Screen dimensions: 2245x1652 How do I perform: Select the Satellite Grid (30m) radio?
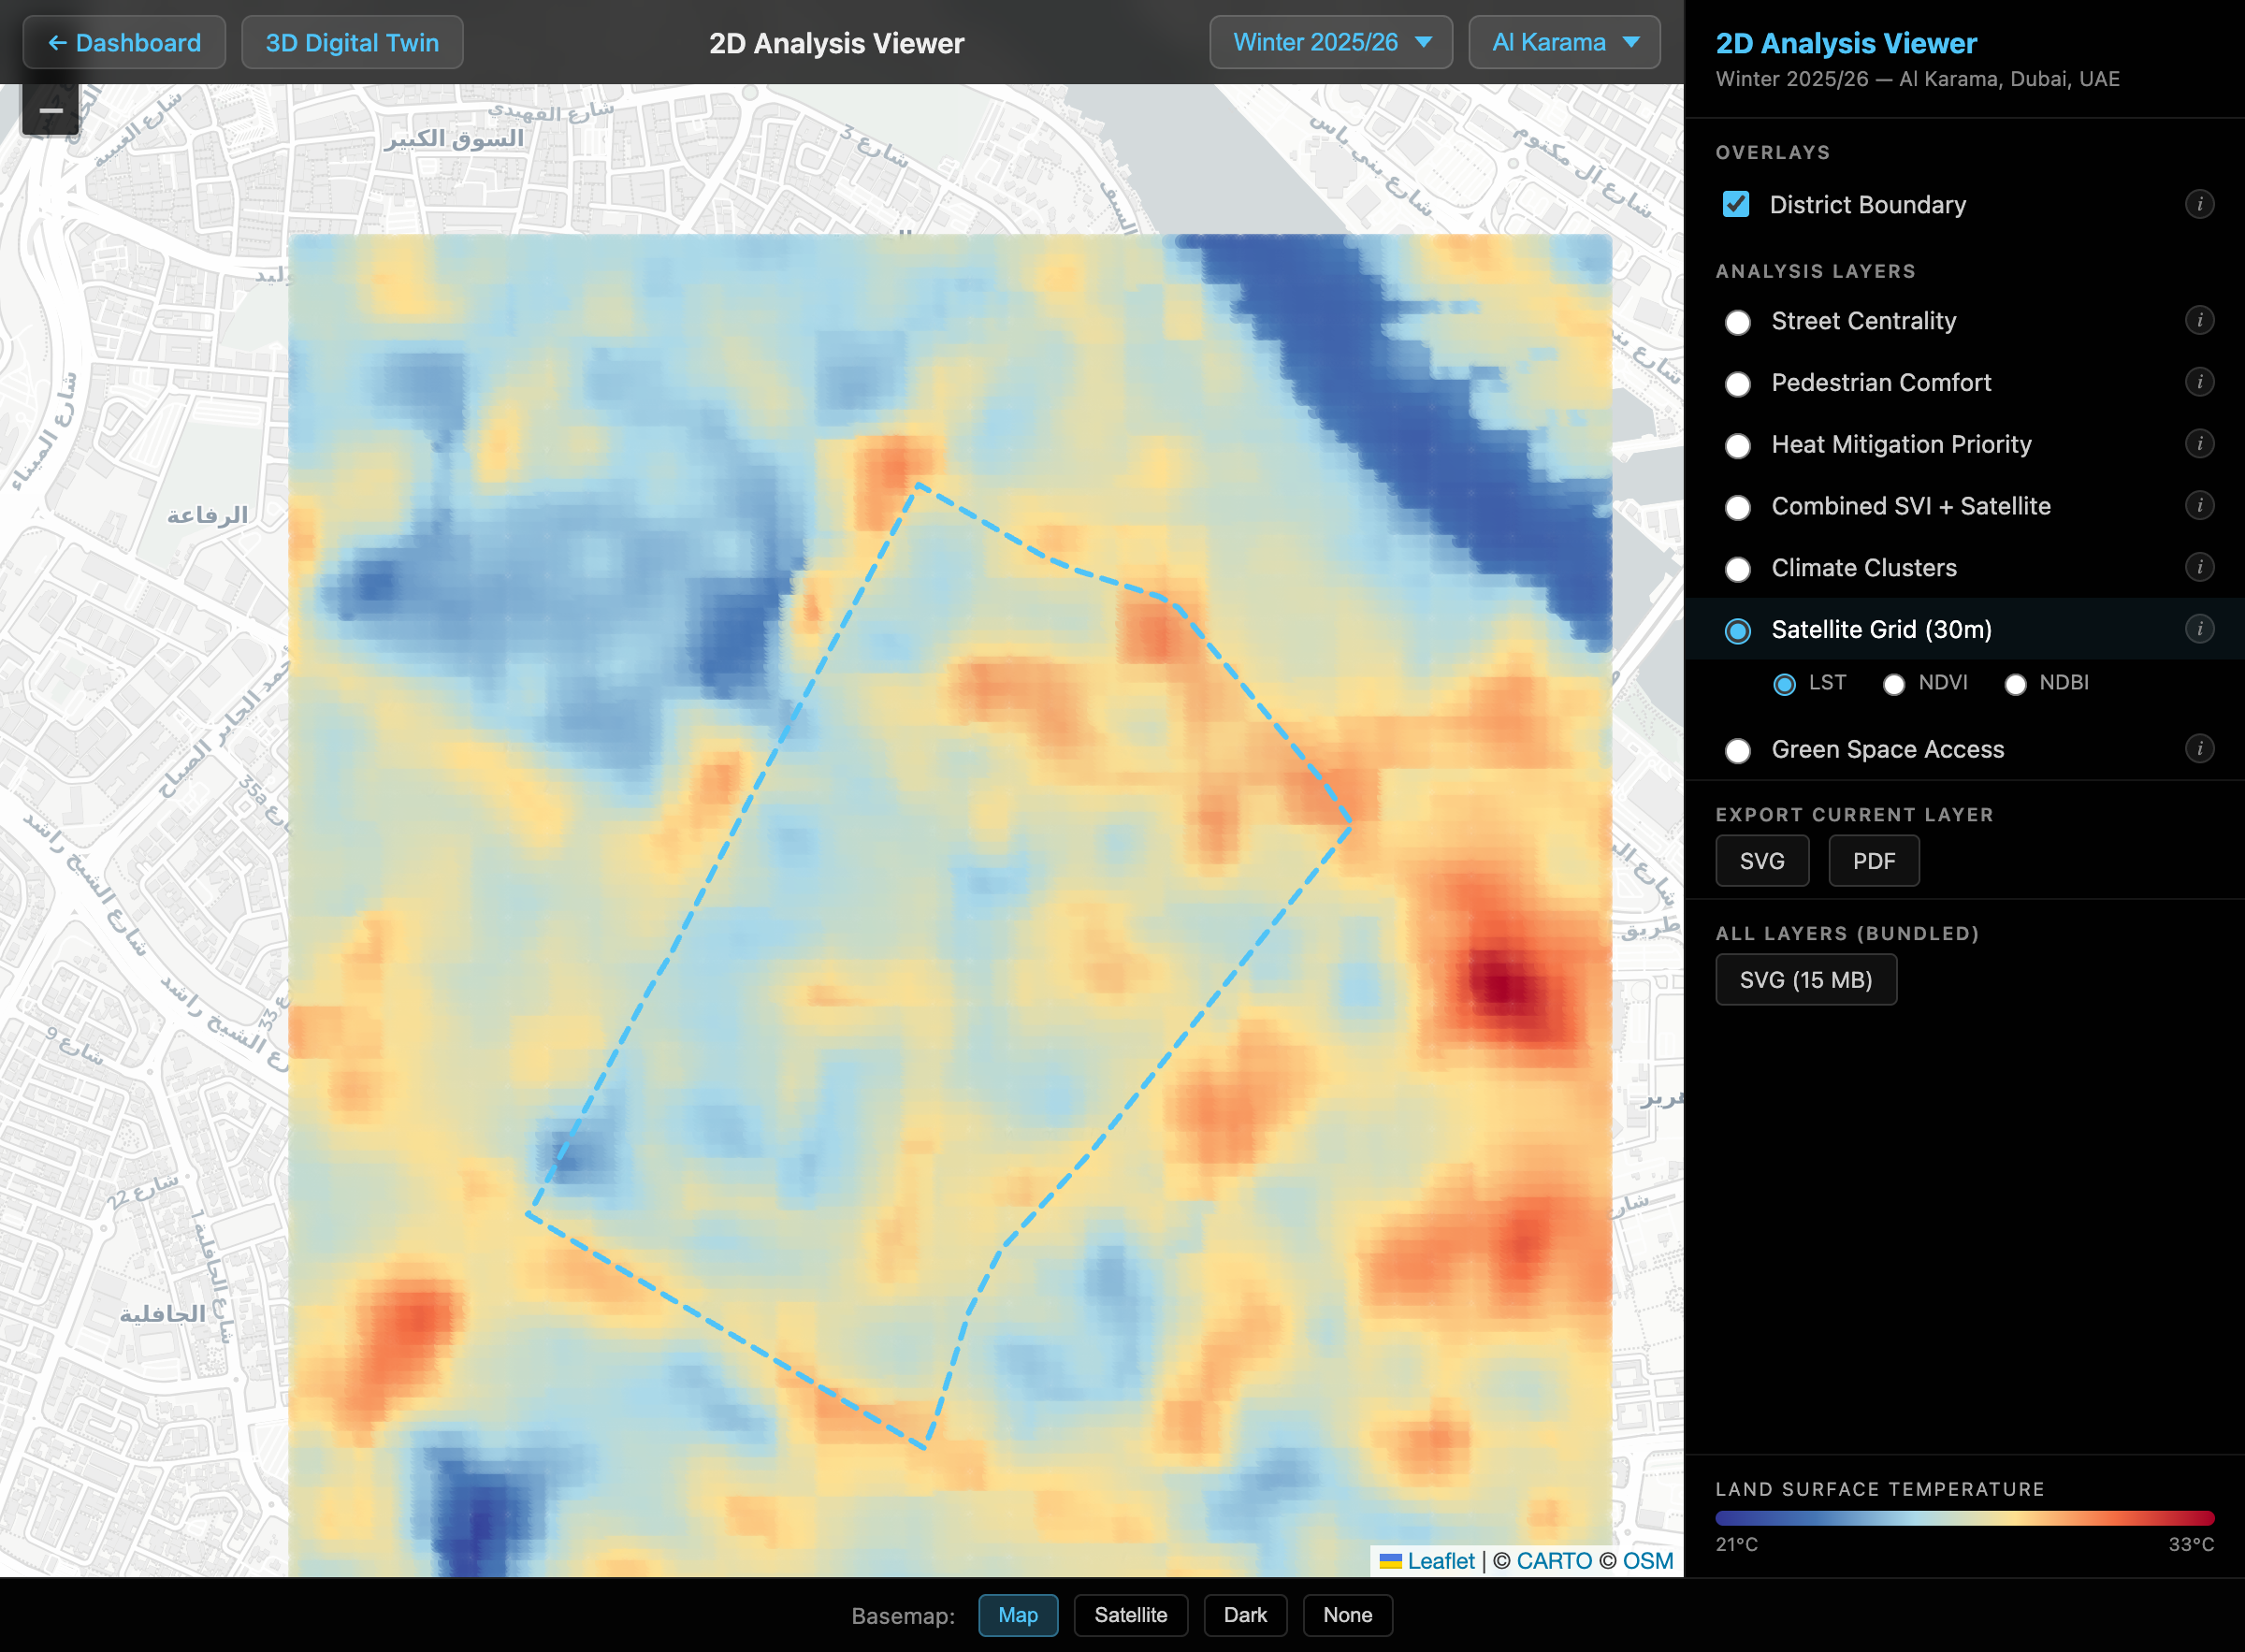[x=1738, y=631]
